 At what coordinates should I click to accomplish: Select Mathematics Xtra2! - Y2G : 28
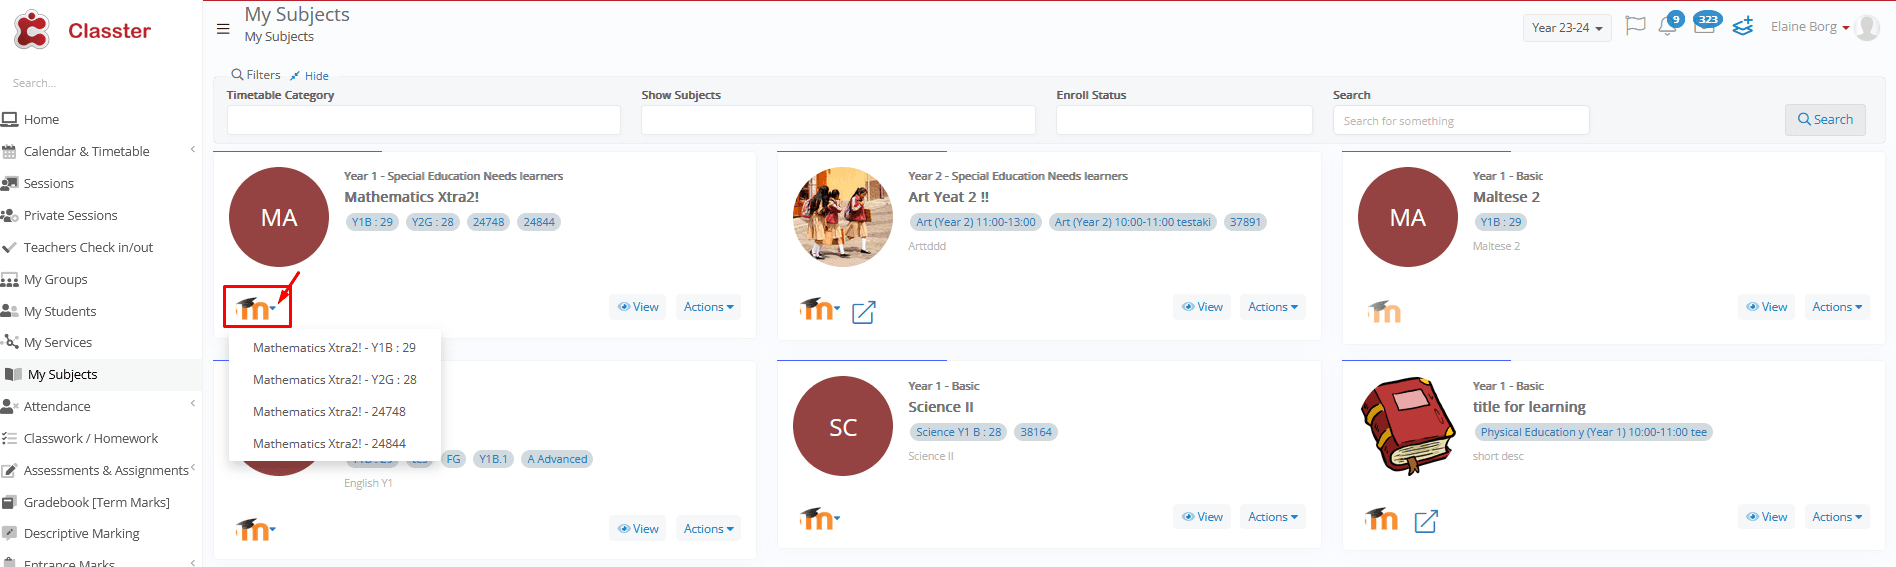[x=335, y=380]
